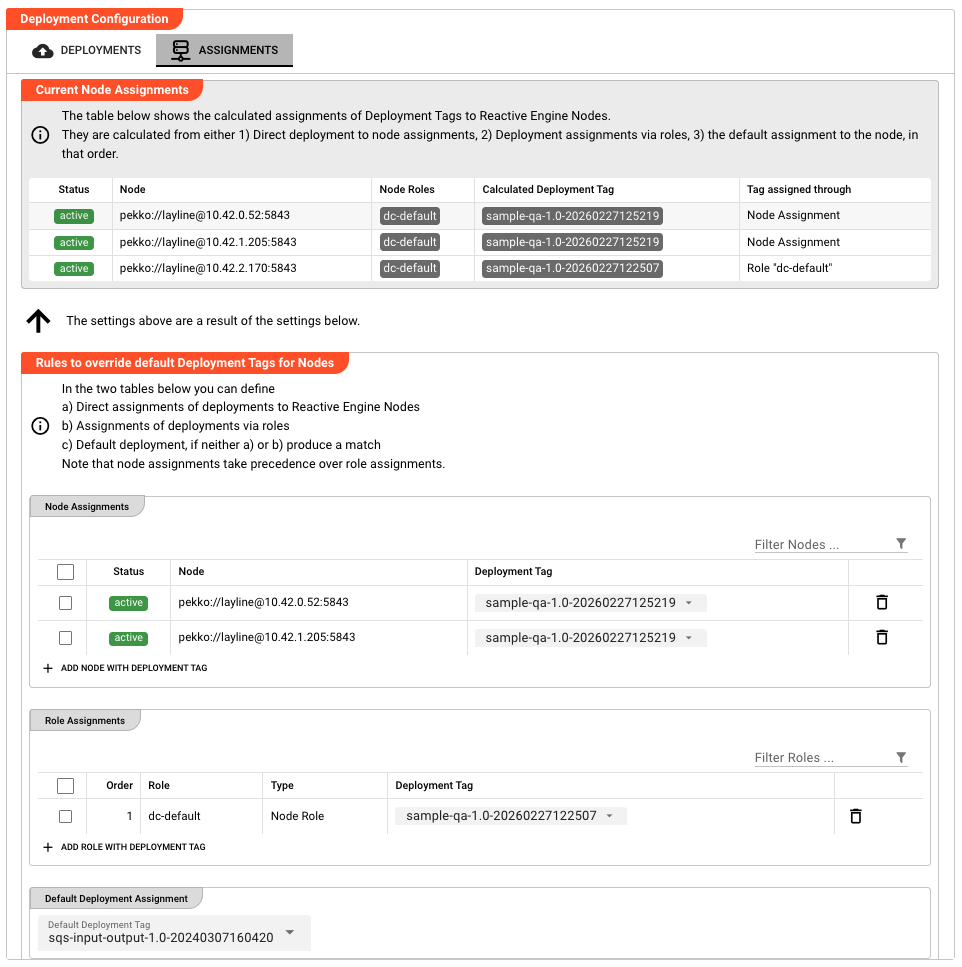962x967 pixels.
Task: Select the Assignments tab
Action: [224, 50]
